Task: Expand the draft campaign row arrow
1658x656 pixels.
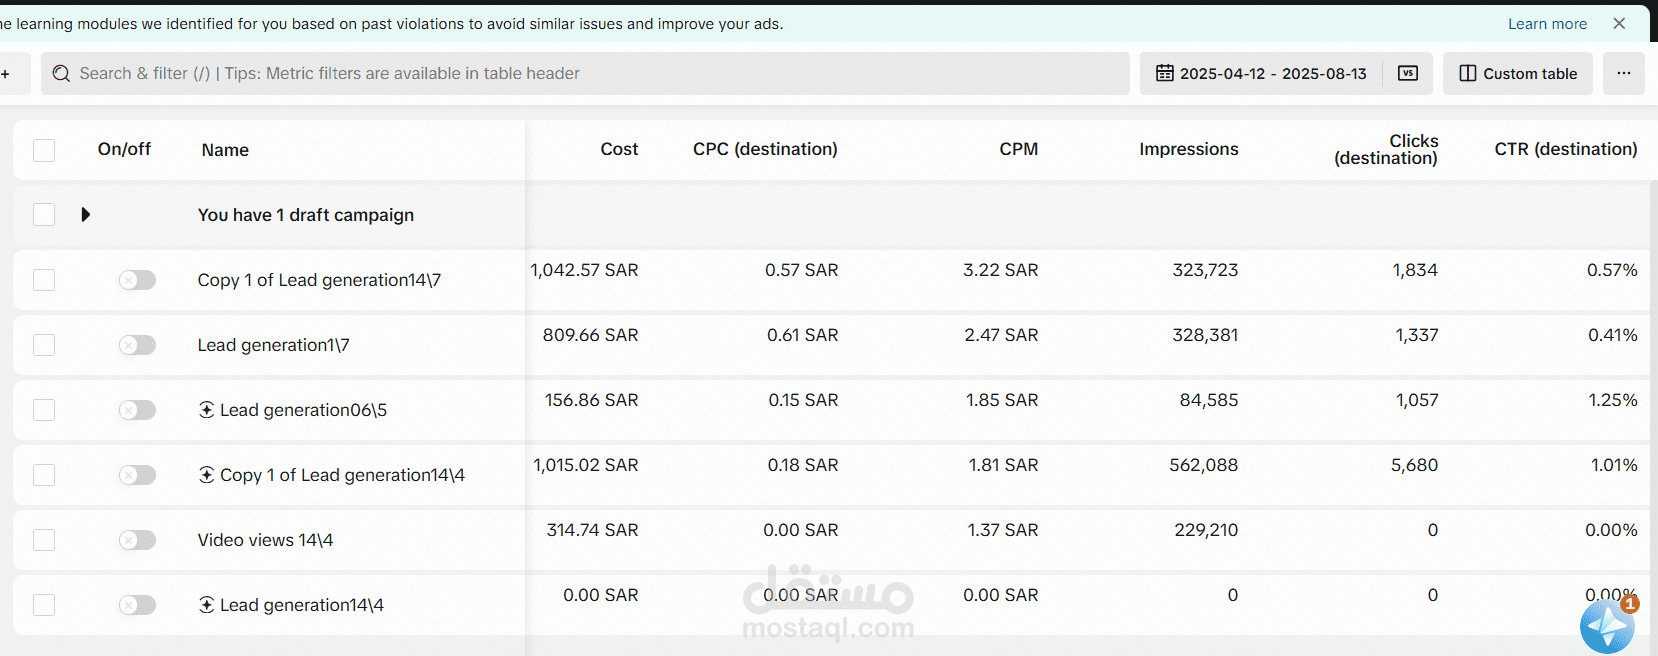Action: click(x=86, y=214)
